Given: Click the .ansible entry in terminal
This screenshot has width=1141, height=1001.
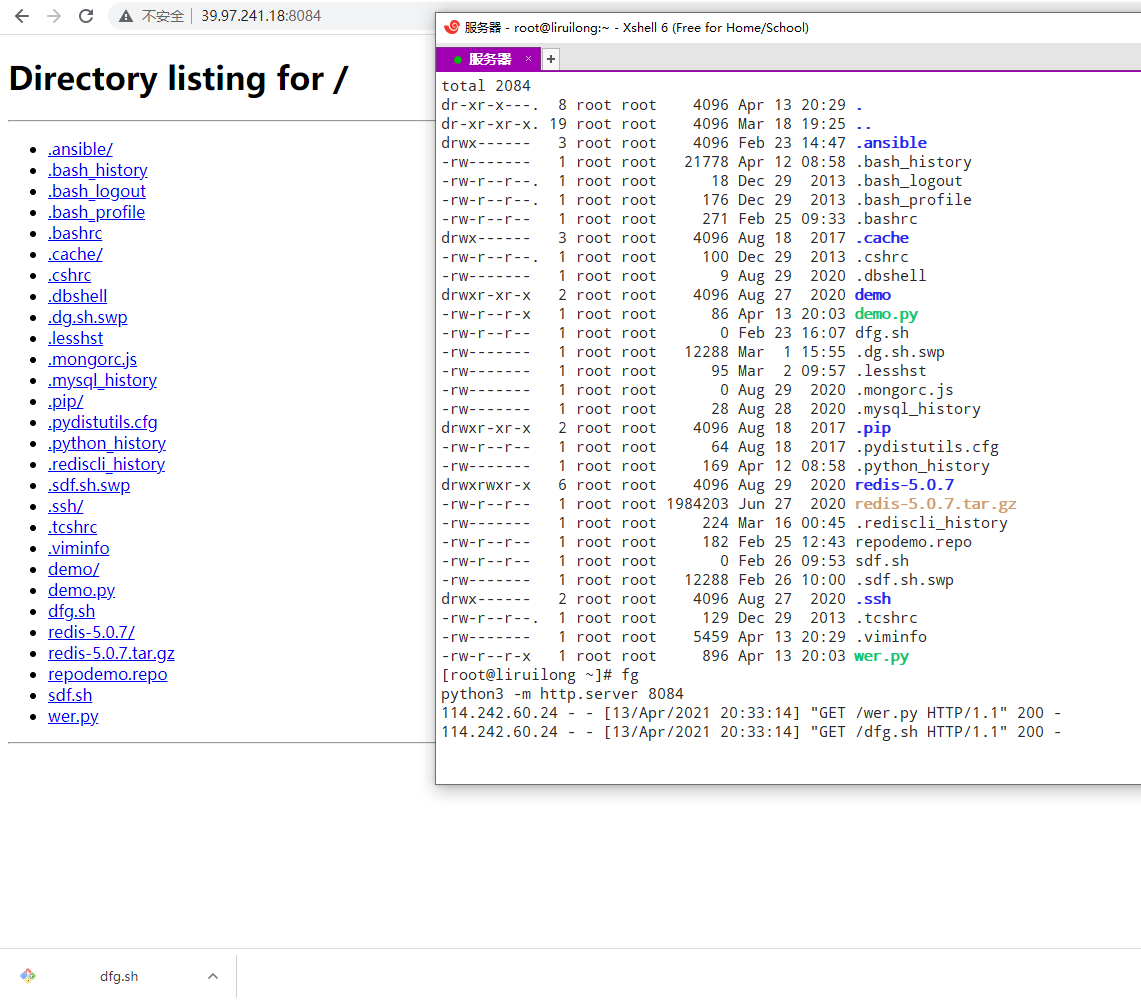Looking at the screenshot, I should pos(891,143).
